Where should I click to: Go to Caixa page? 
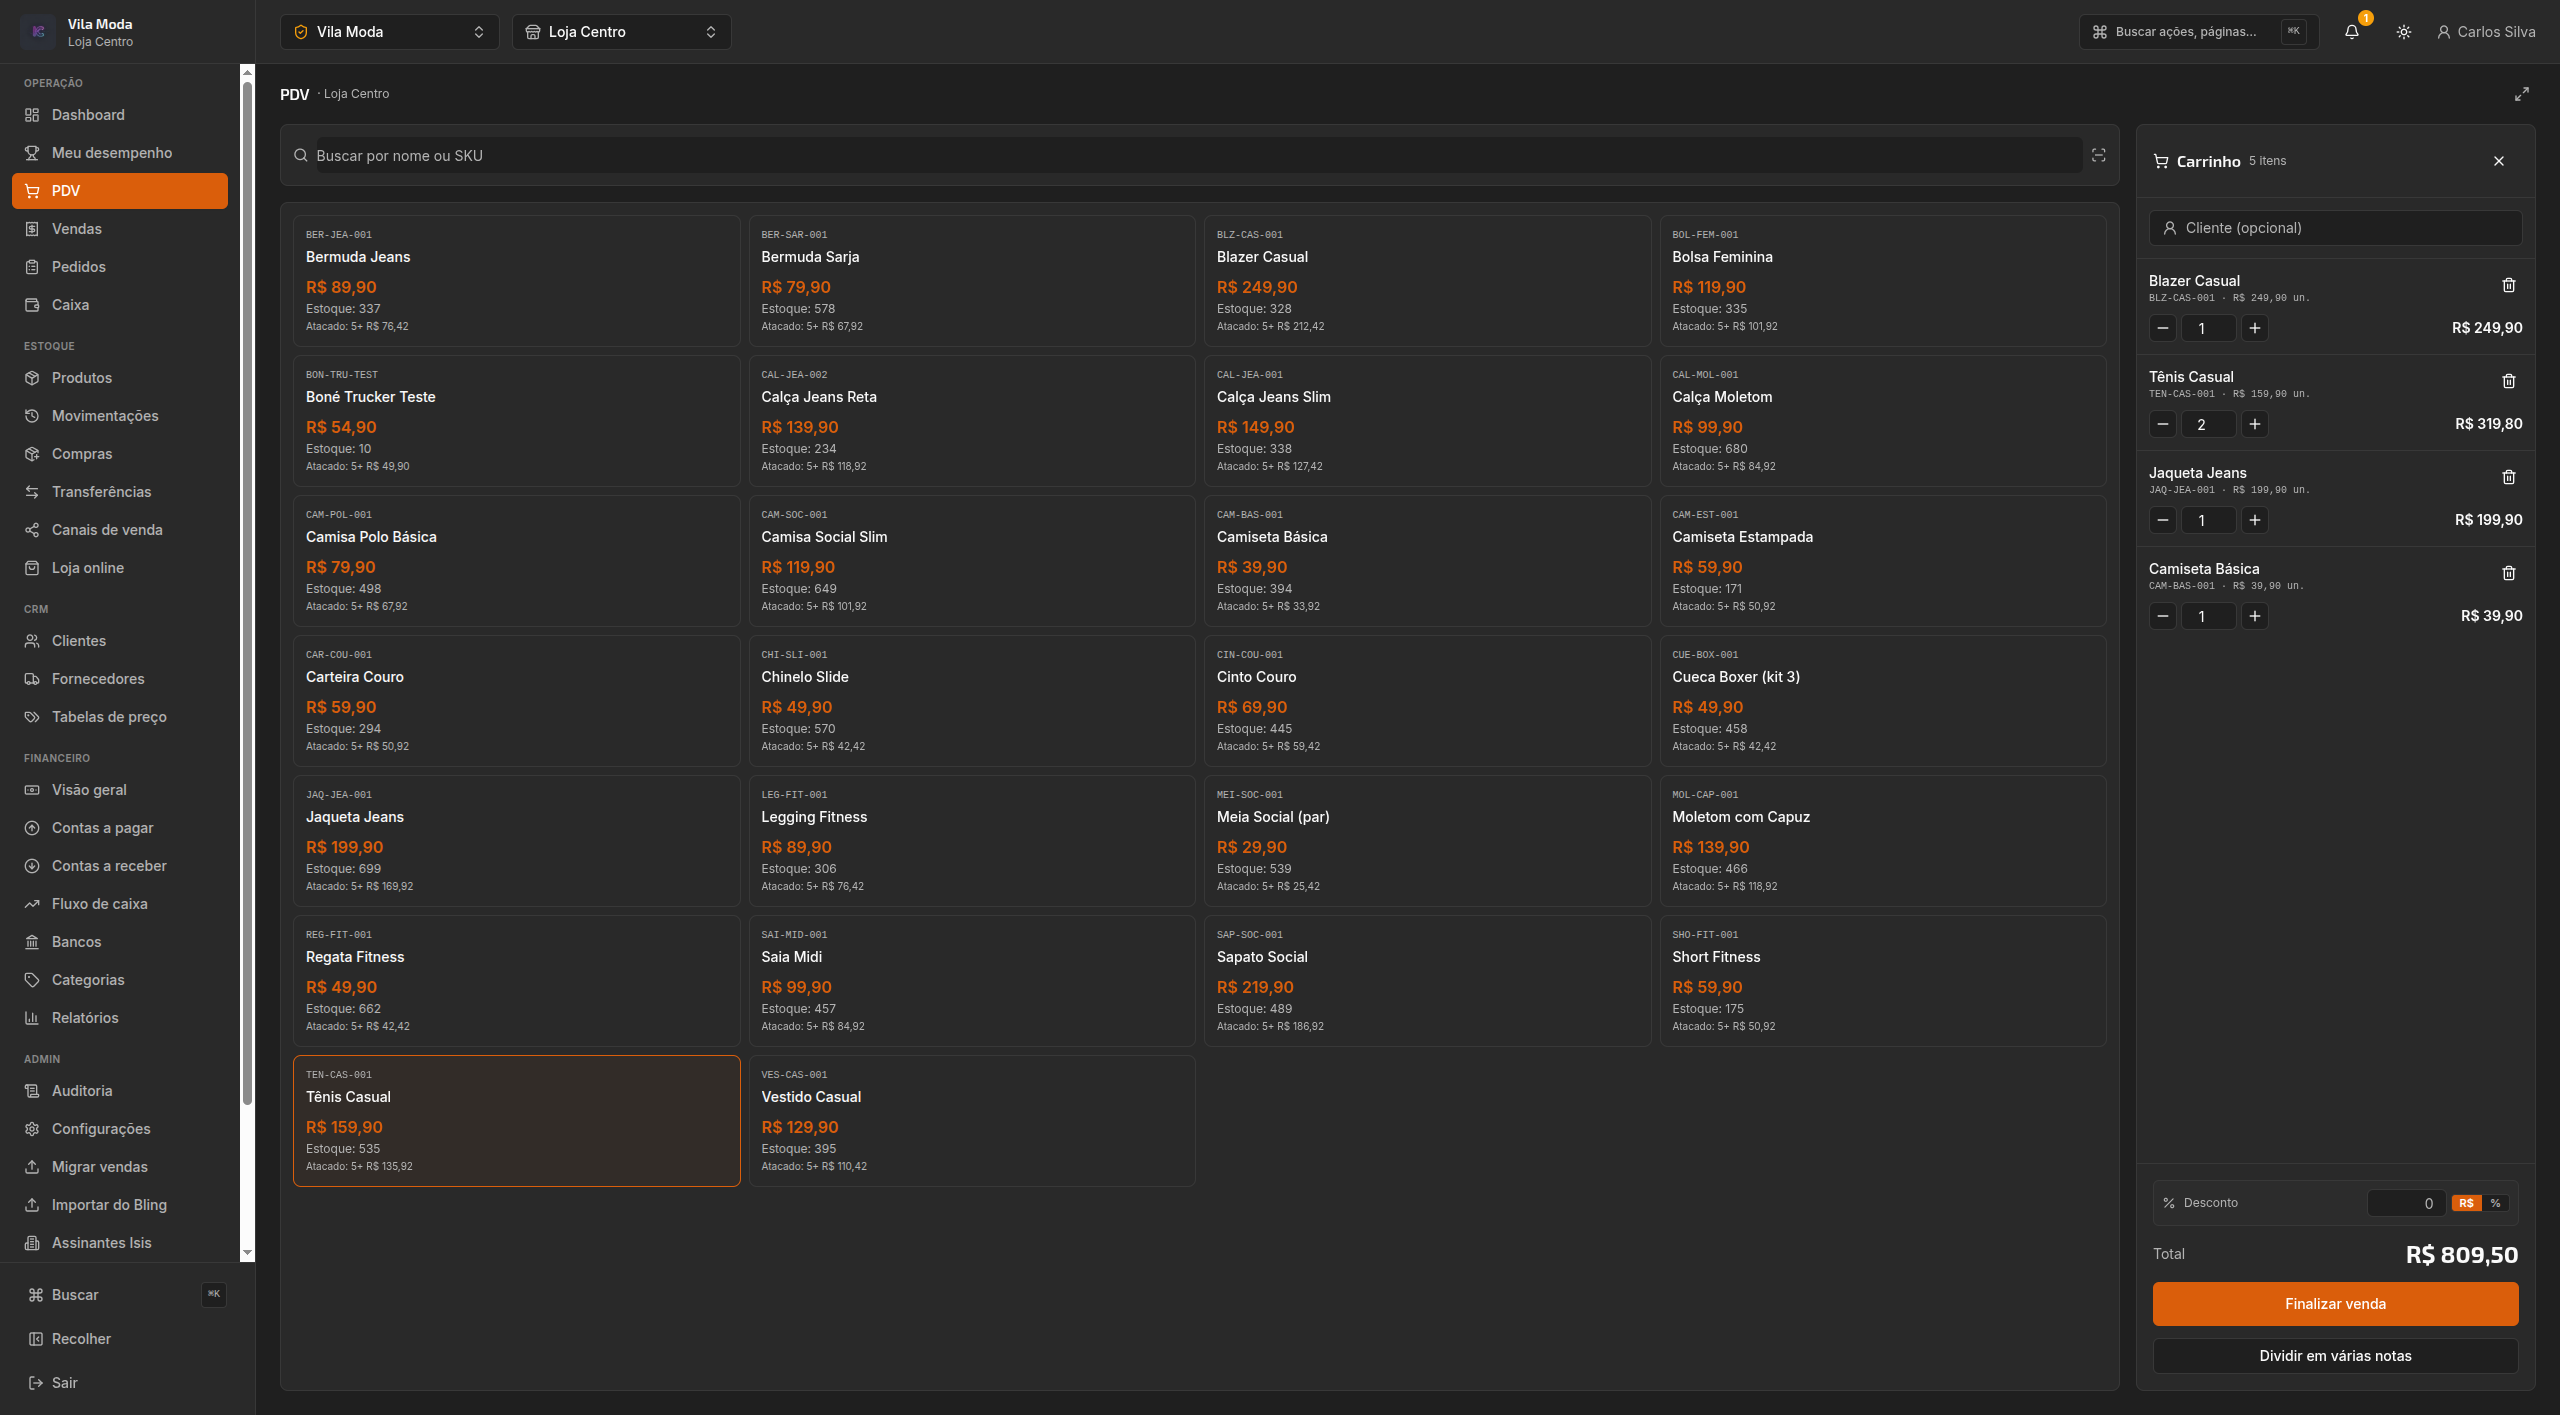point(120,305)
